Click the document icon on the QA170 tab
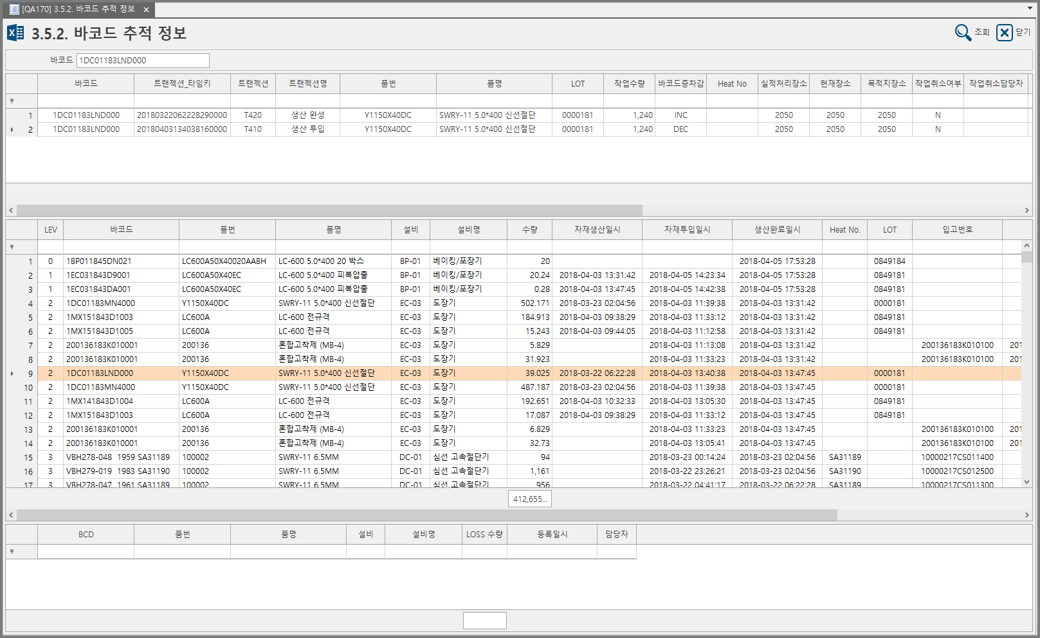1040x638 pixels. [x=14, y=9]
